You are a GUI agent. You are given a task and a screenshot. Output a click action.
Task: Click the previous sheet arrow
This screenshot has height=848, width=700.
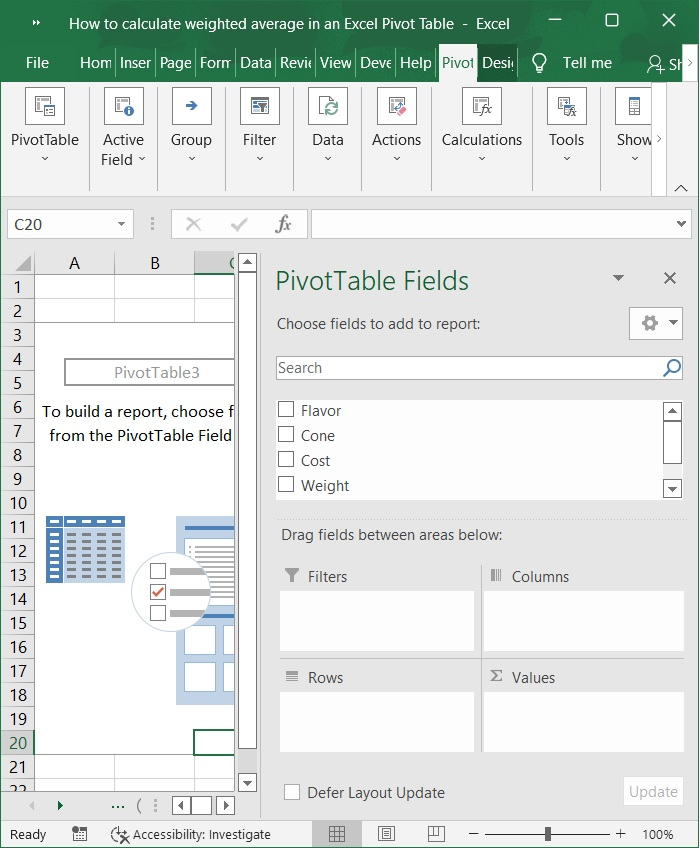pos(31,806)
